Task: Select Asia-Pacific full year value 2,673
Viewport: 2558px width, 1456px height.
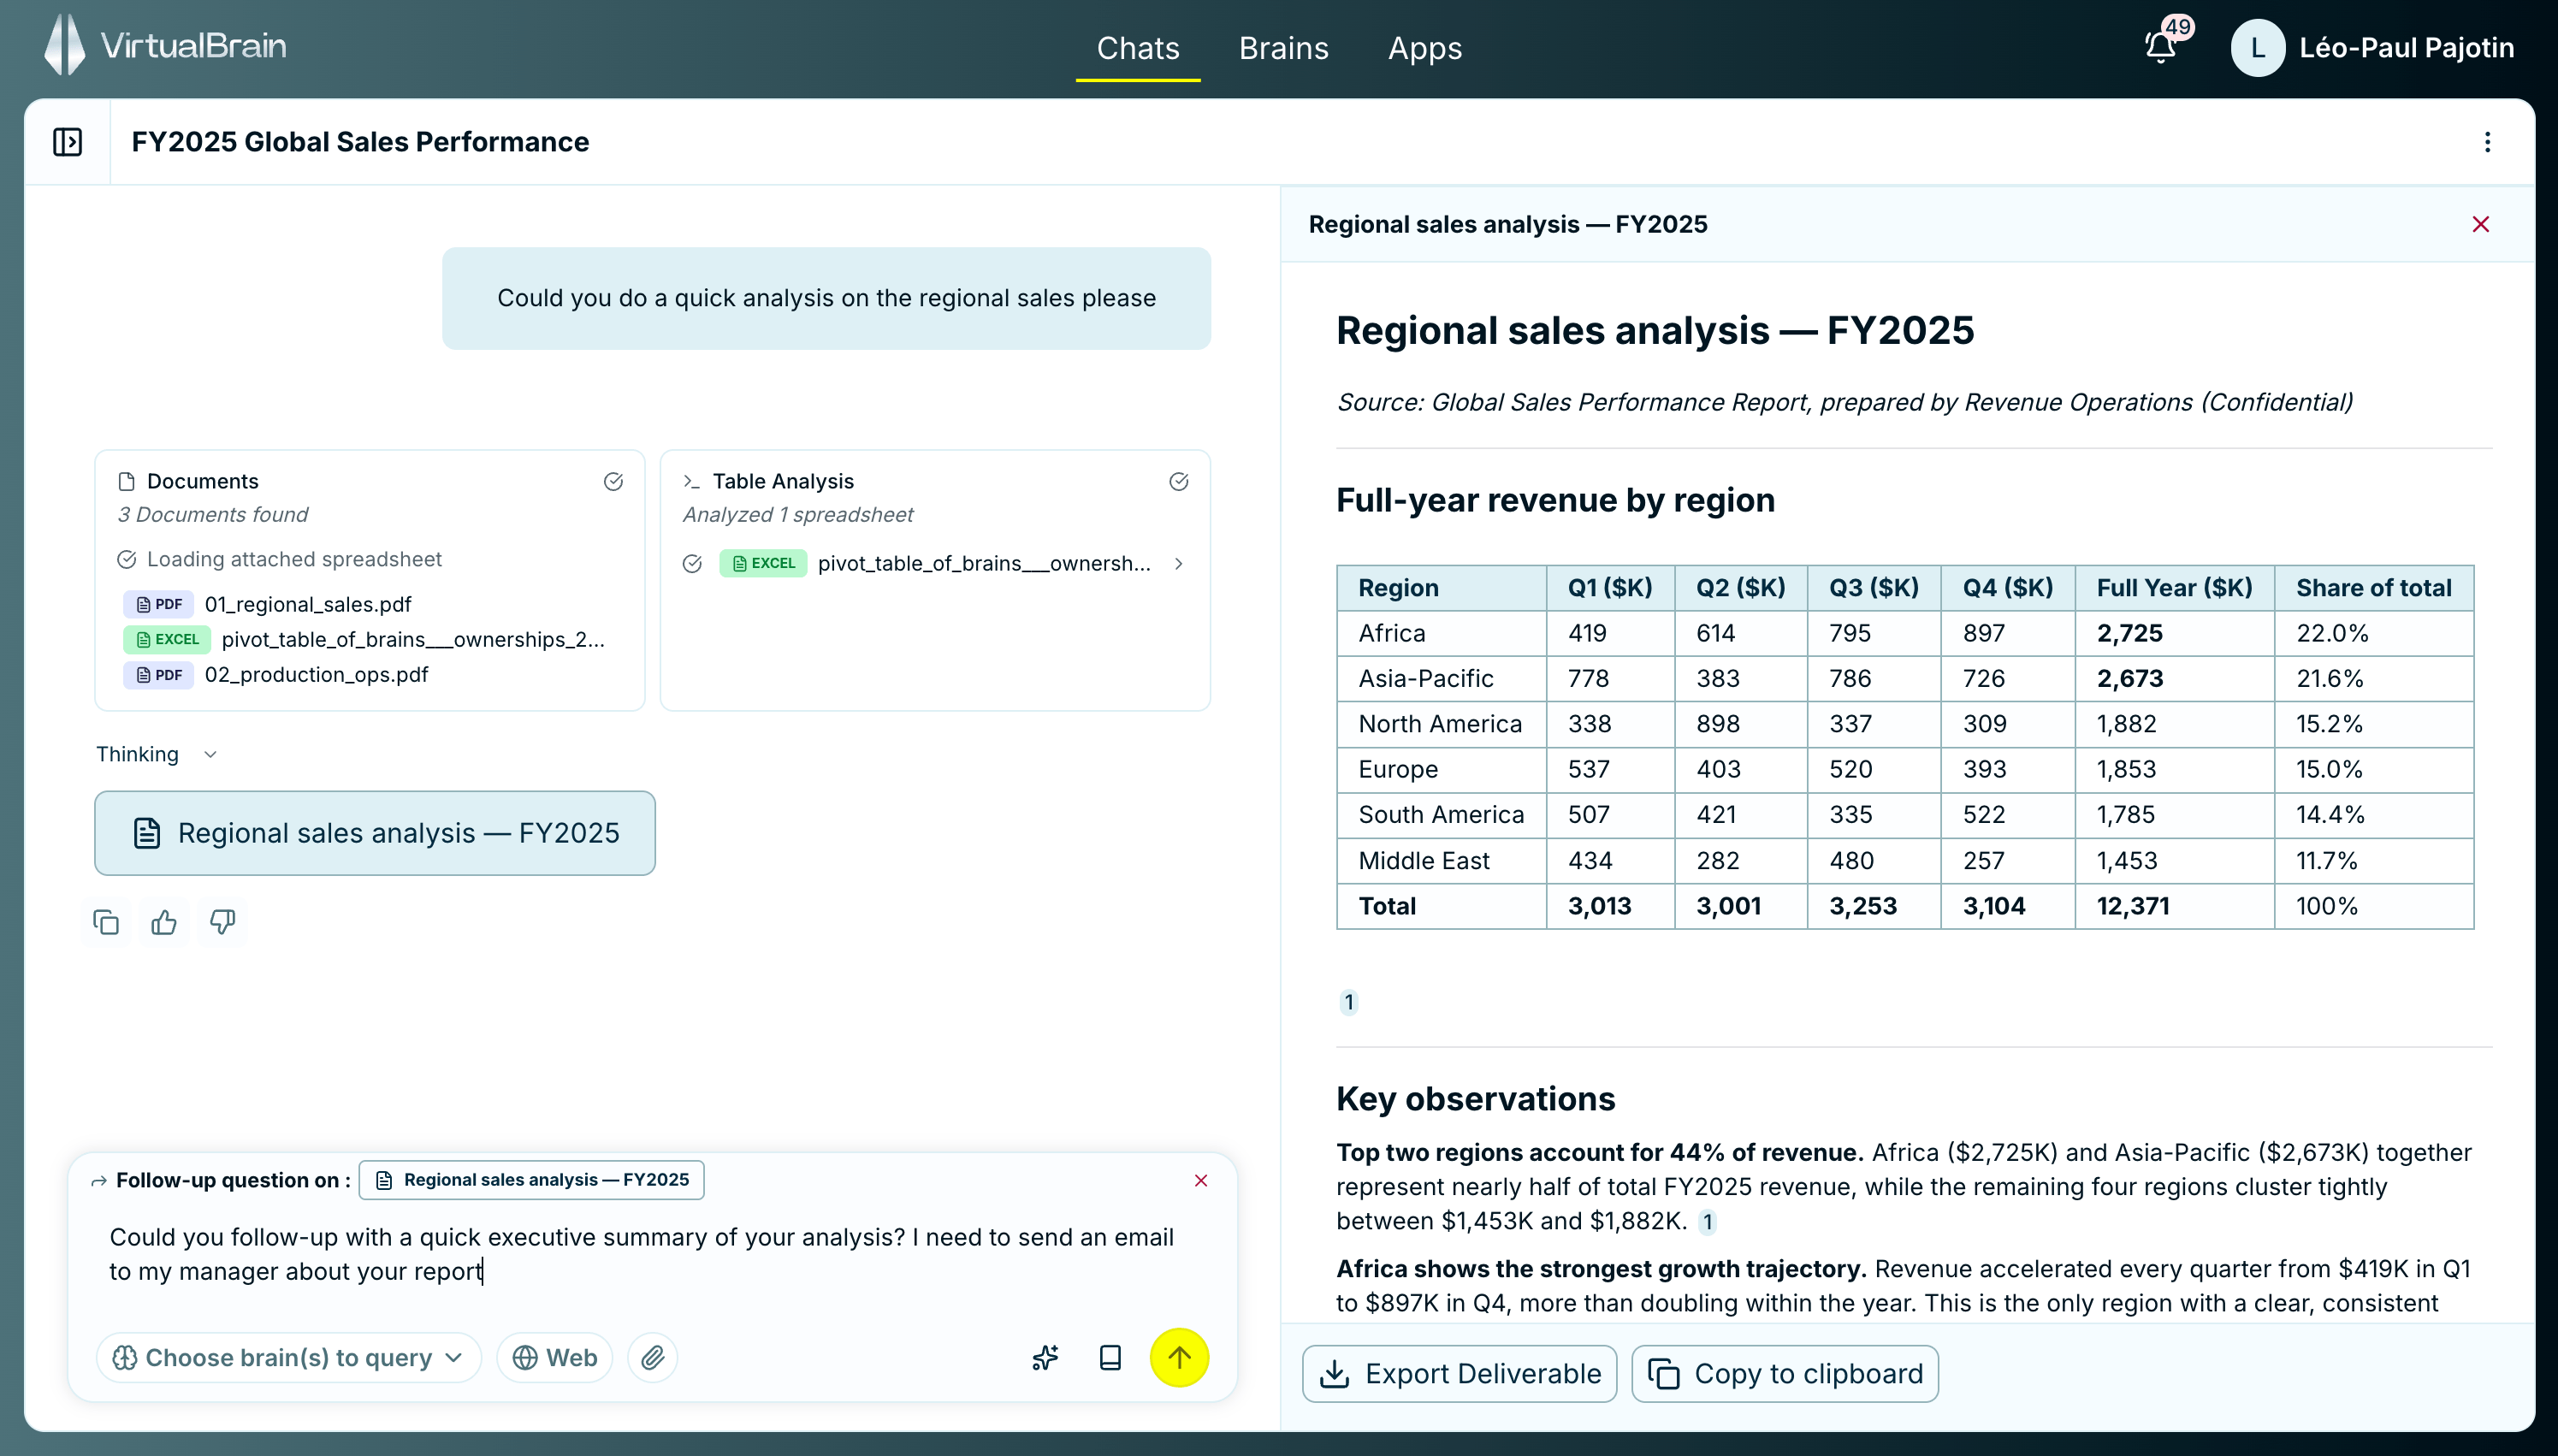Action: click(x=2129, y=678)
